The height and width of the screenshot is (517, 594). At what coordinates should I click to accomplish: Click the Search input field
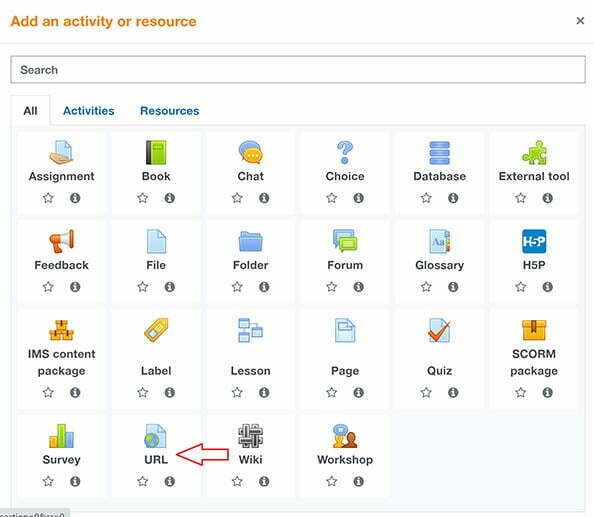tap(298, 70)
